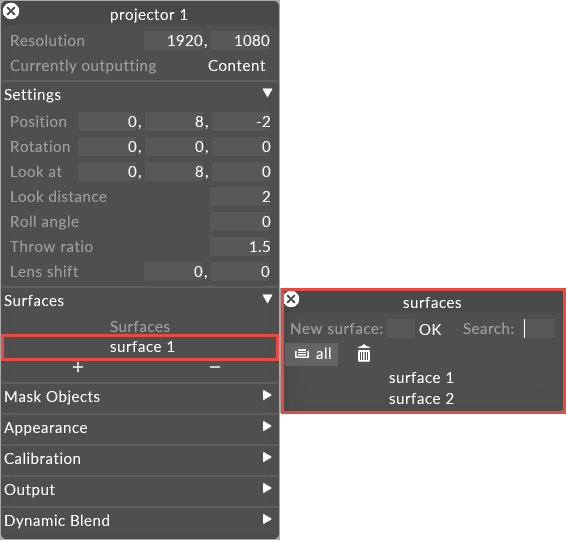Image resolution: width=566 pixels, height=540 pixels.
Task: Click the Throw ratio value field
Action: (x=240, y=247)
